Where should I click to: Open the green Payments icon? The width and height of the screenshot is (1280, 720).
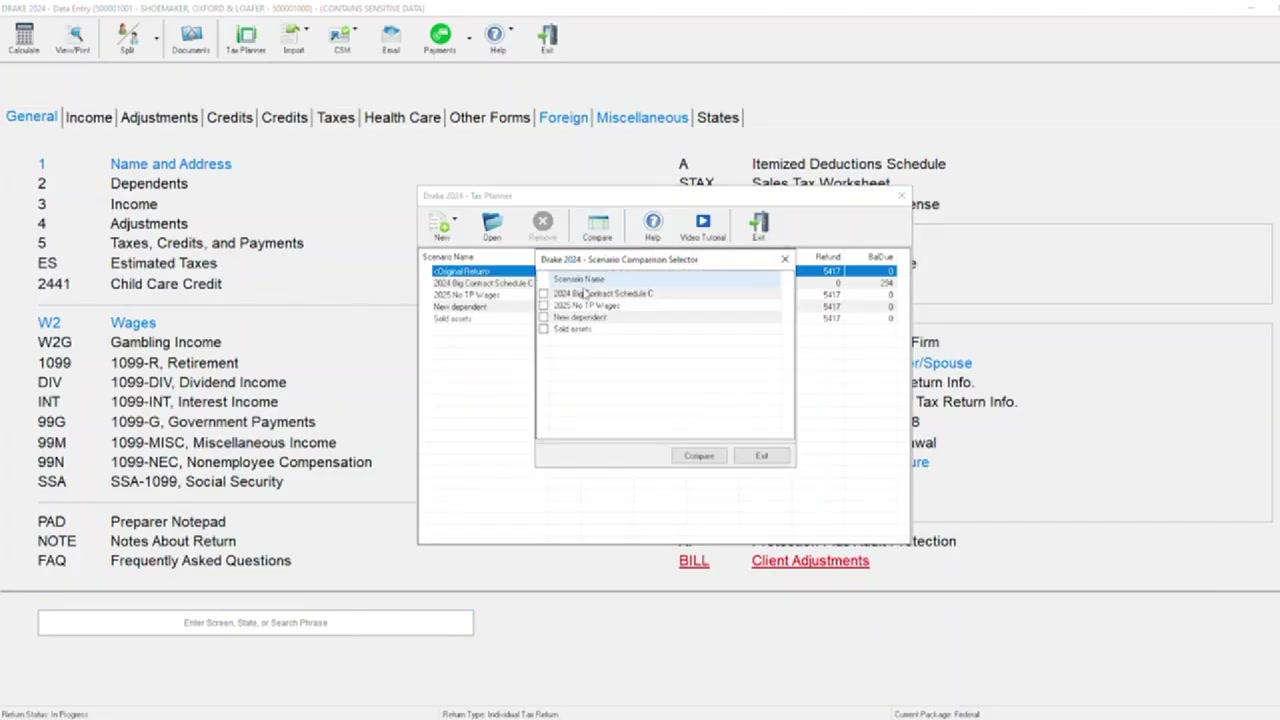point(440,39)
